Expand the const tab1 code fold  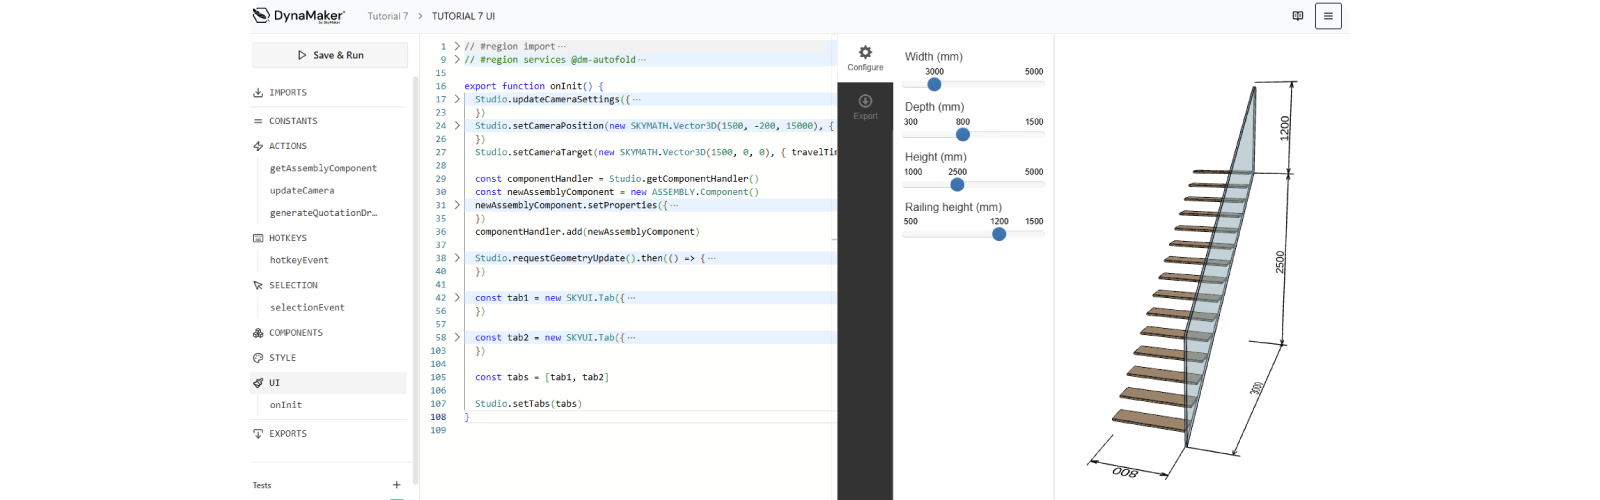click(x=457, y=298)
